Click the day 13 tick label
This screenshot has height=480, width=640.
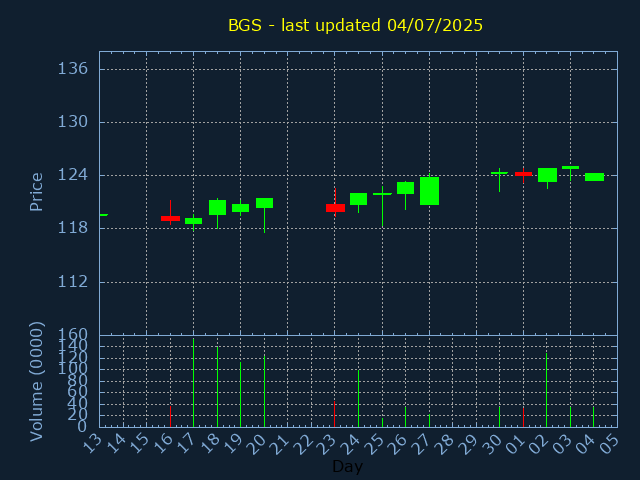92,444
